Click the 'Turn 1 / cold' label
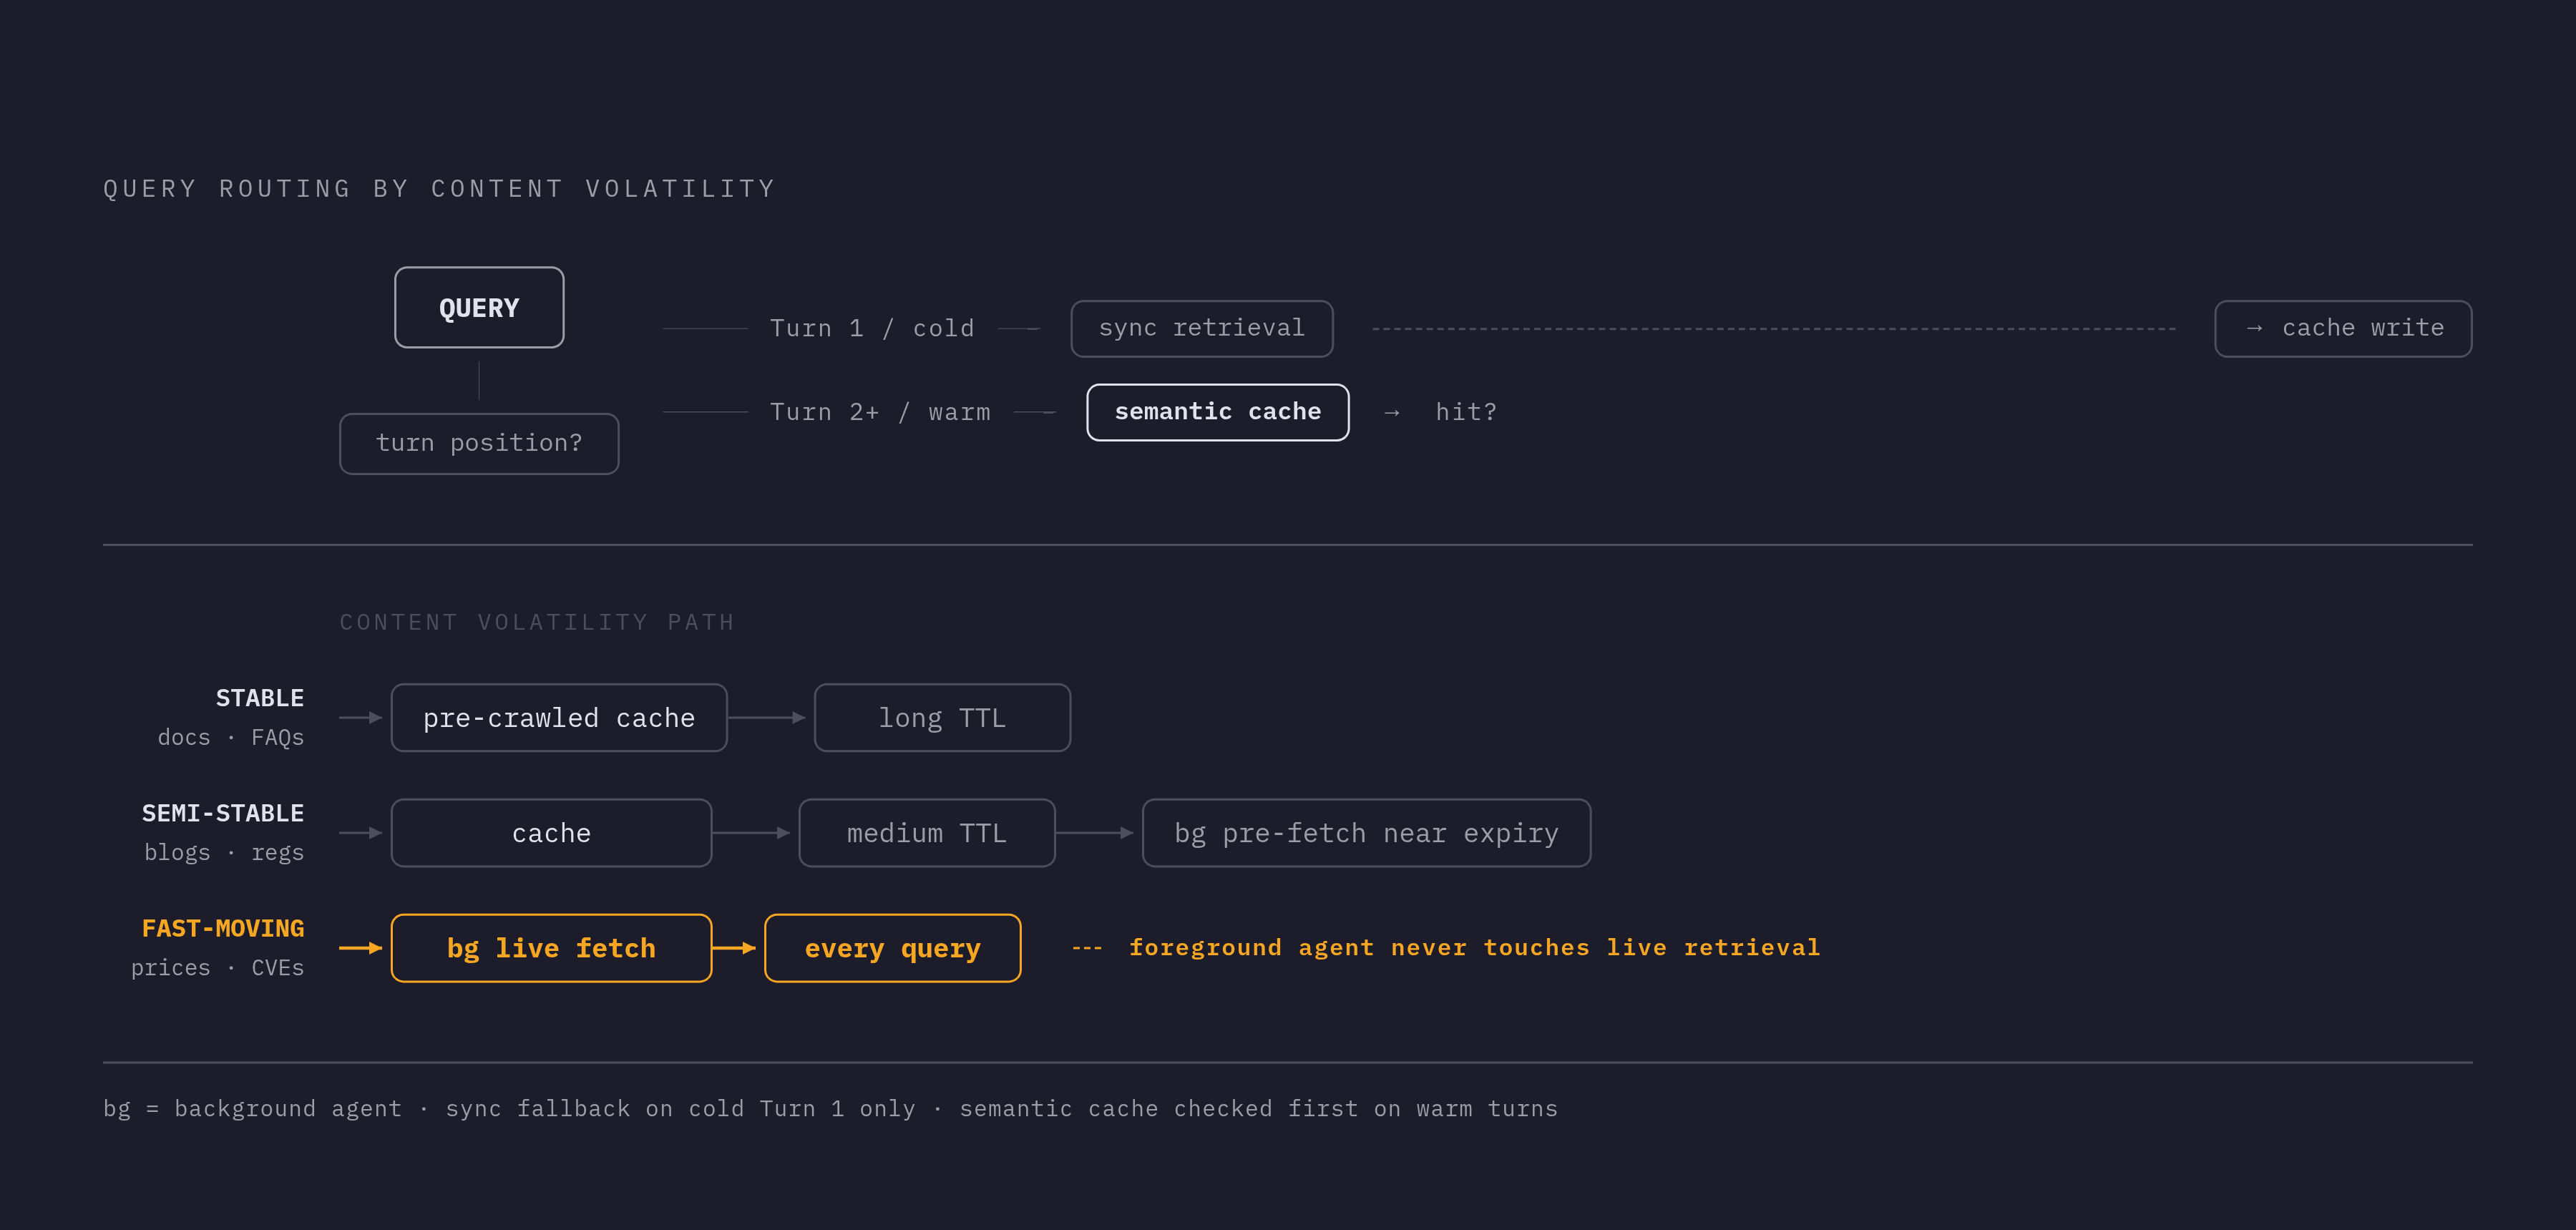The height and width of the screenshot is (1230, 2576). pyautogui.click(x=872, y=328)
